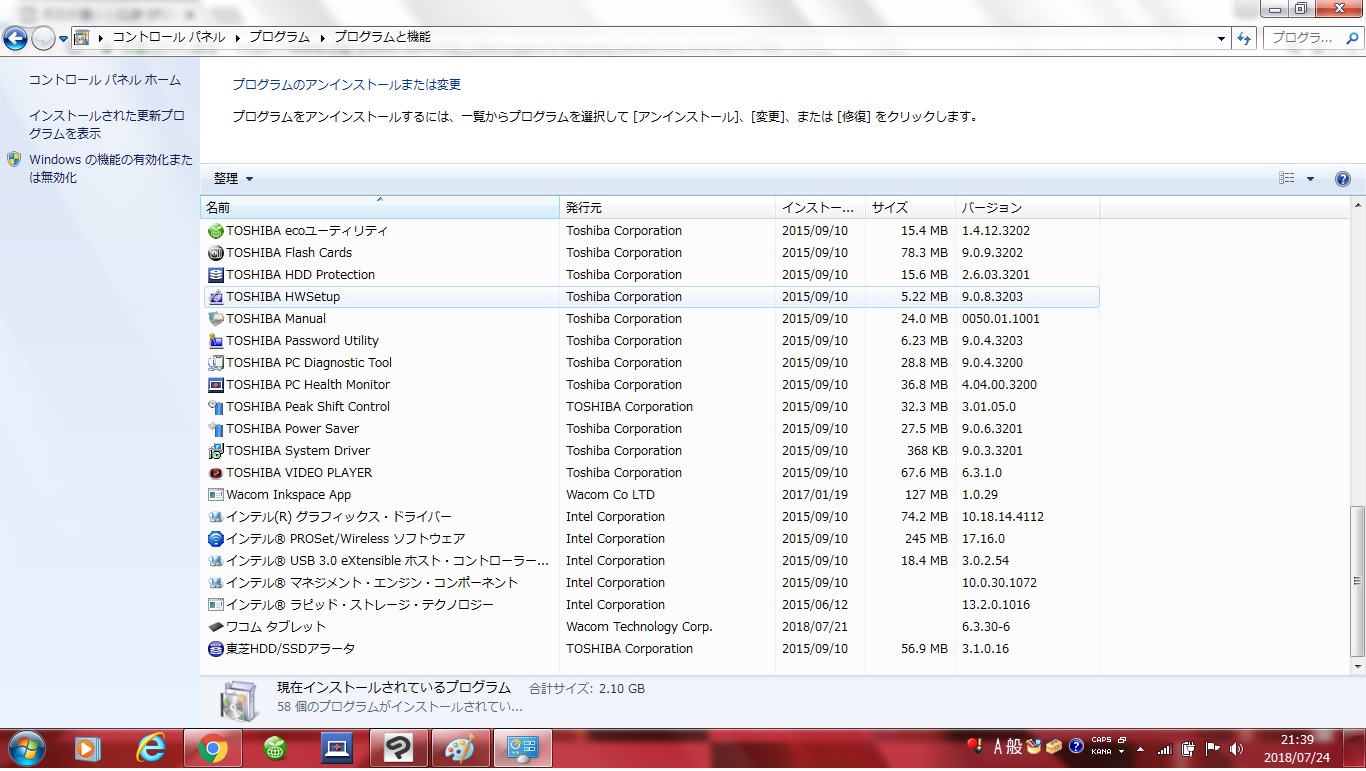This screenshot has width=1366, height=771.
Task: Open Windows の機能の有効化または無効化 link
Action: coord(111,169)
